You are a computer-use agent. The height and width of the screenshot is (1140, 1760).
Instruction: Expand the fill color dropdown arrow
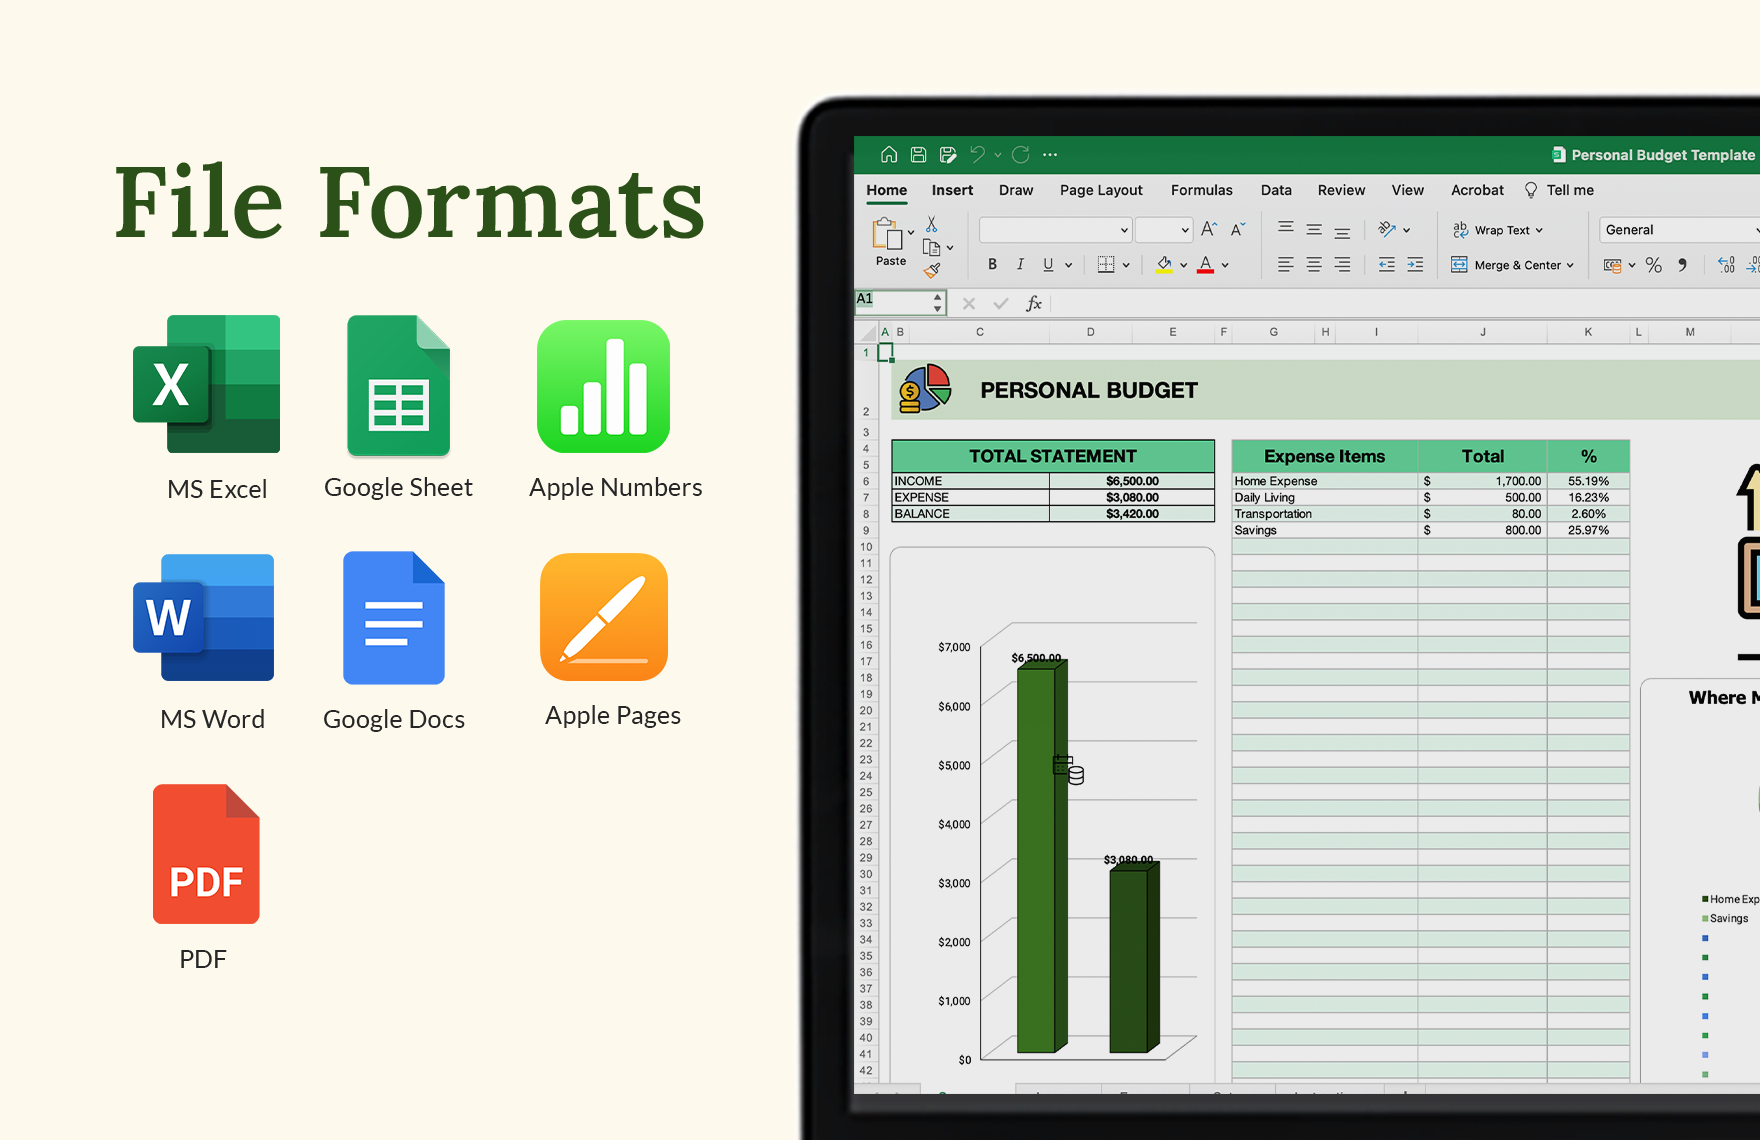pos(1183,265)
